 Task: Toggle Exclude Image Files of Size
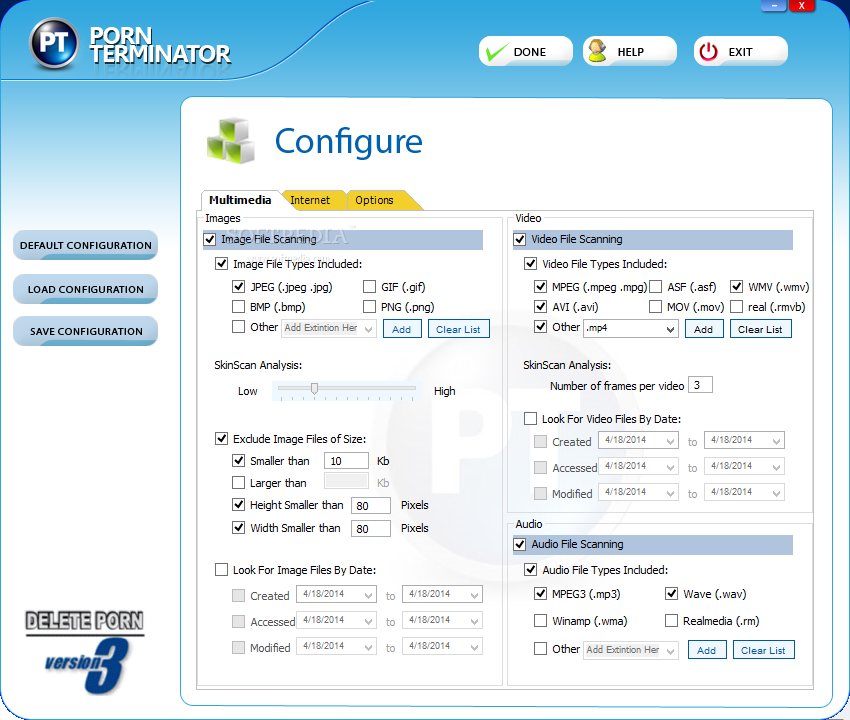(221, 438)
